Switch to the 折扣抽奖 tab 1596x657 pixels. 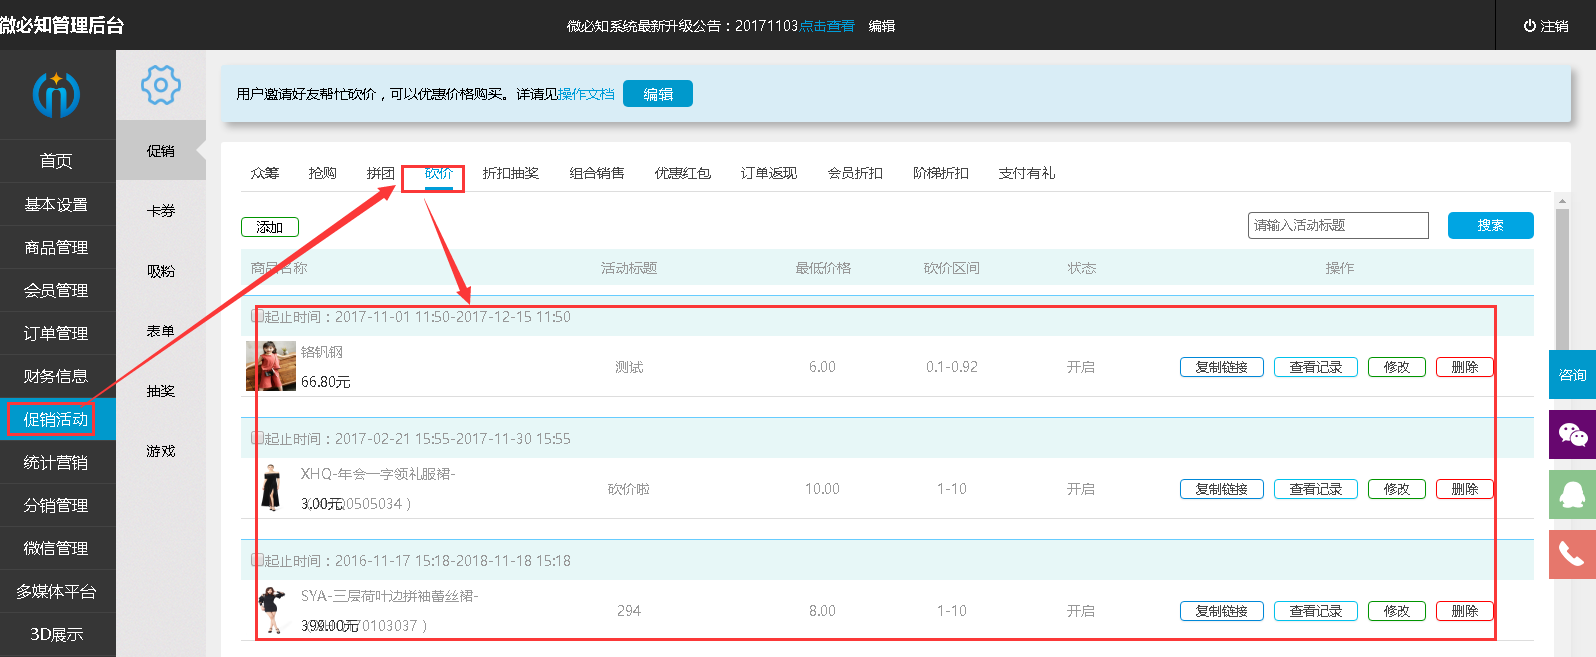tap(510, 173)
